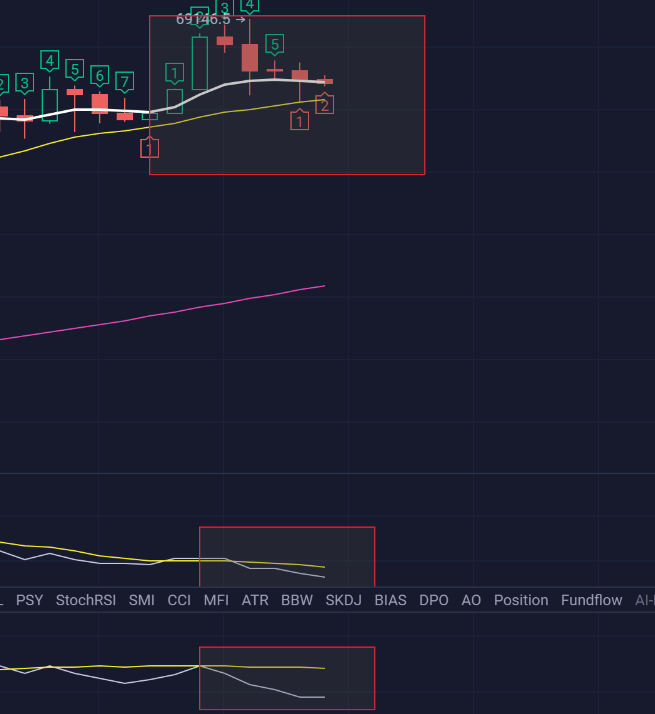The width and height of the screenshot is (655, 714).
Task: Select the SMI indicator tab
Action: tap(142, 600)
